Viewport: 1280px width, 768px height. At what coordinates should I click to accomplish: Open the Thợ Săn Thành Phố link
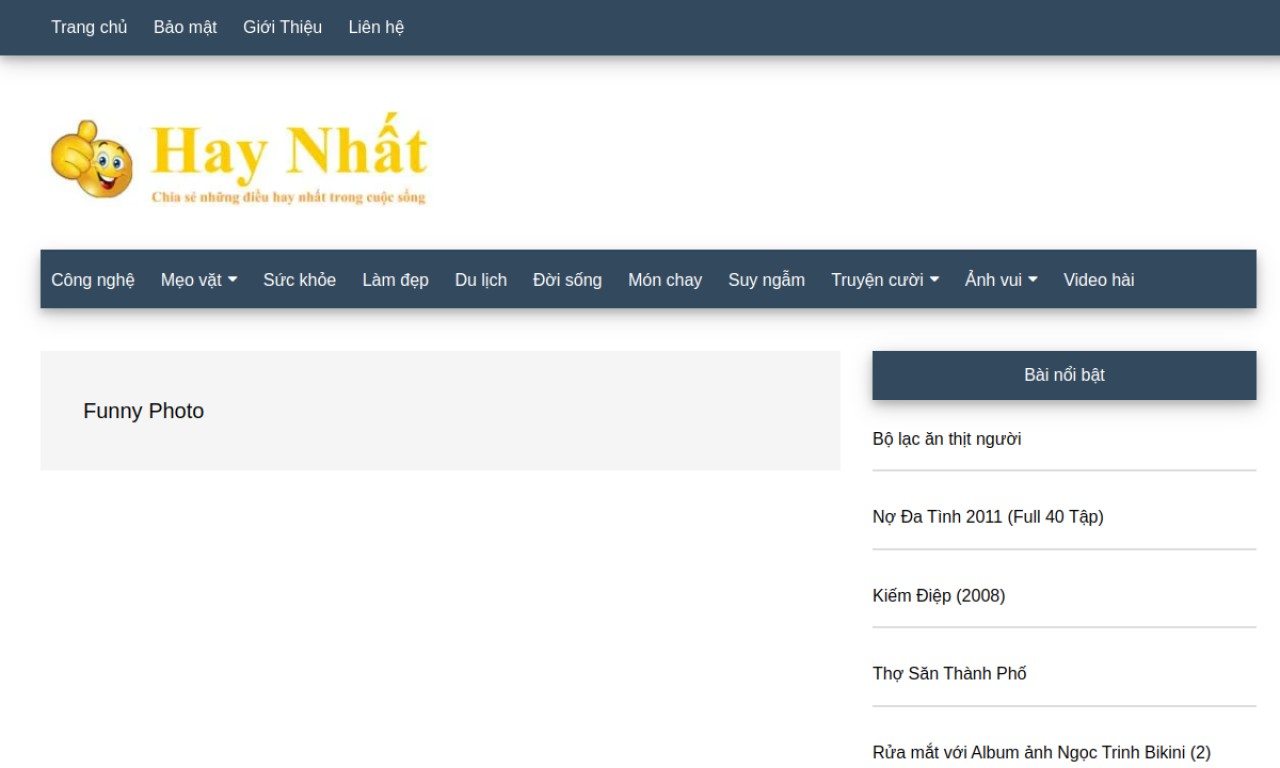pyautogui.click(x=949, y=674)
